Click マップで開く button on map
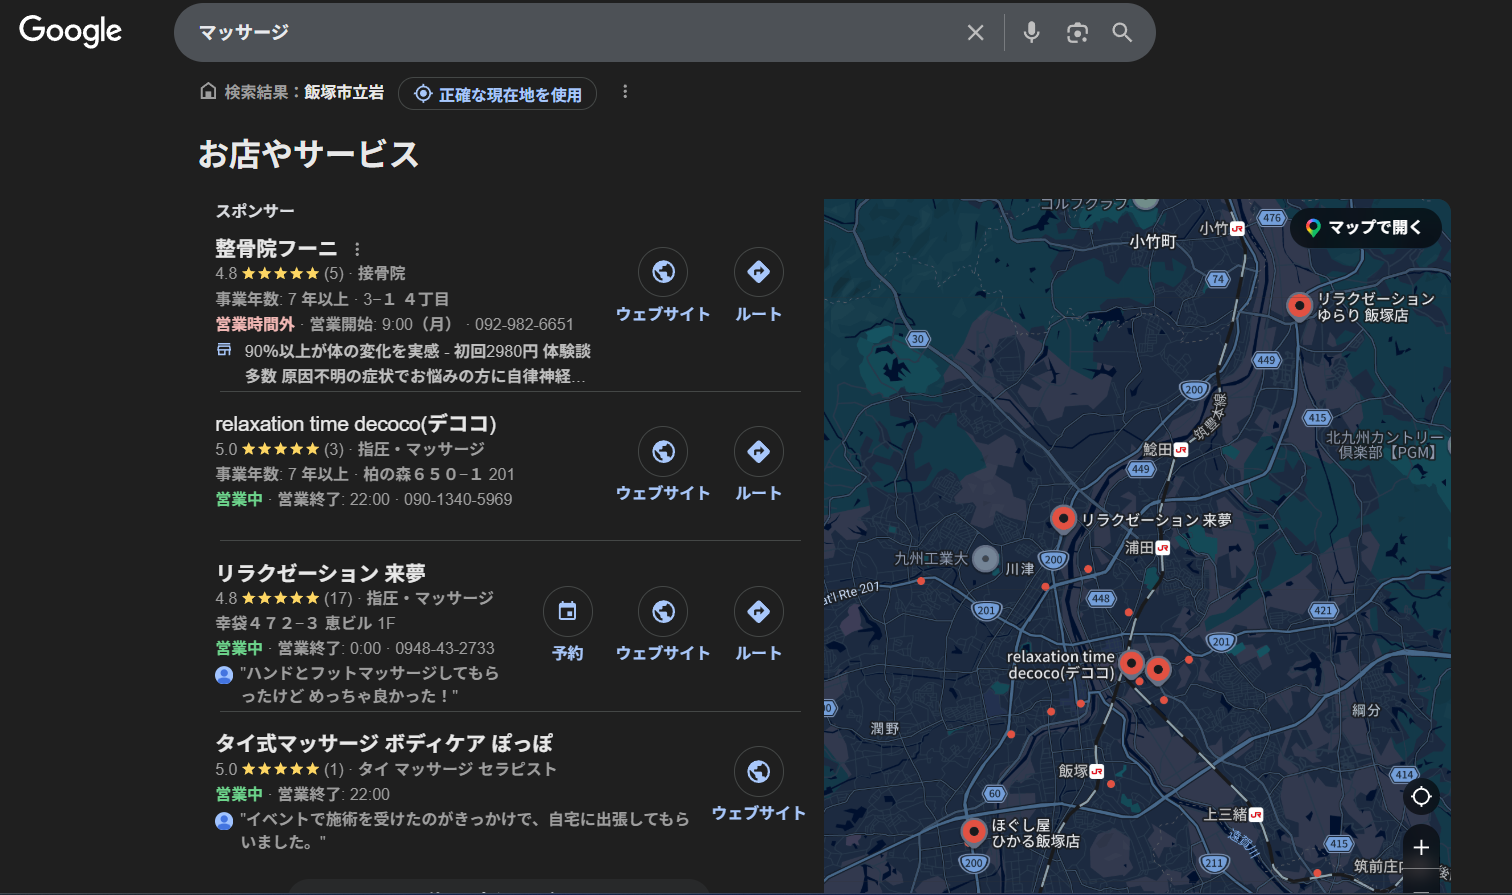This screenshot has height=895, width=1512. click(1364, 228)
